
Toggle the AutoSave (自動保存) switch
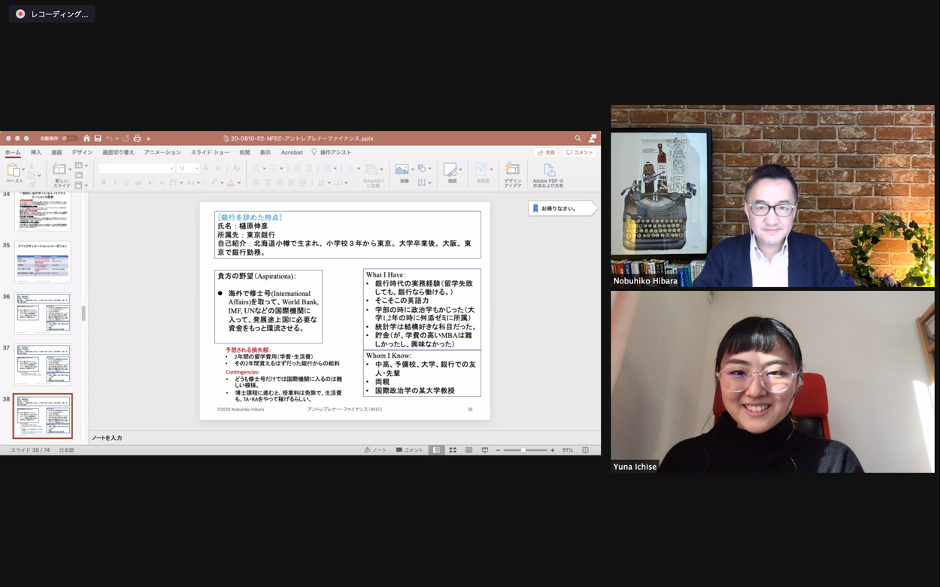point(68,138)
